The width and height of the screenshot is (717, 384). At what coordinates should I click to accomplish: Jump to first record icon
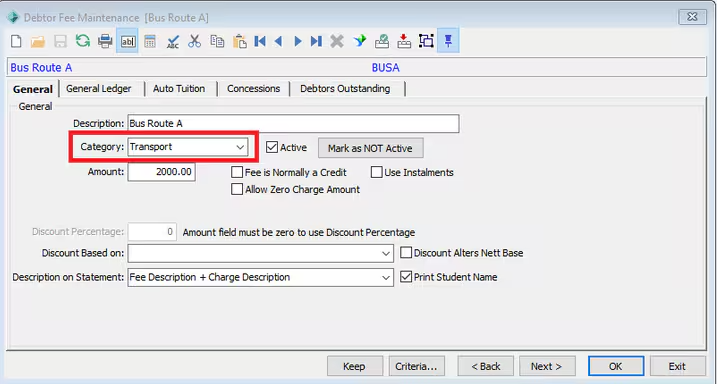tap(260, 41)
